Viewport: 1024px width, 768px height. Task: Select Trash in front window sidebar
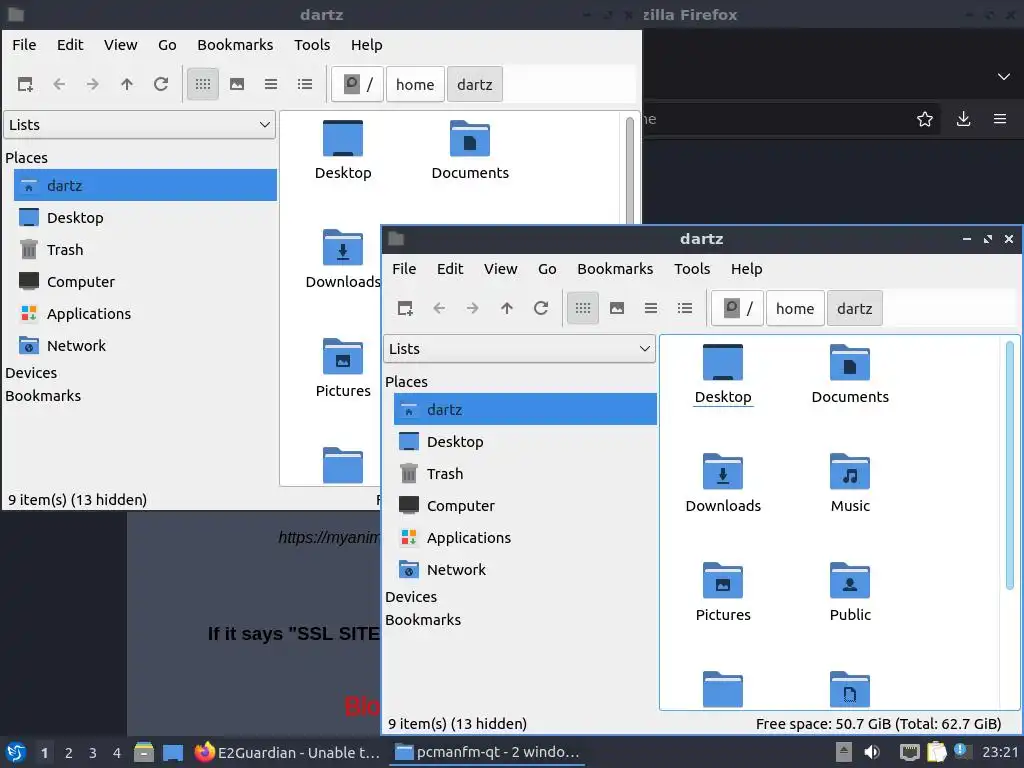pyautogui.click(x=526, y=473)
